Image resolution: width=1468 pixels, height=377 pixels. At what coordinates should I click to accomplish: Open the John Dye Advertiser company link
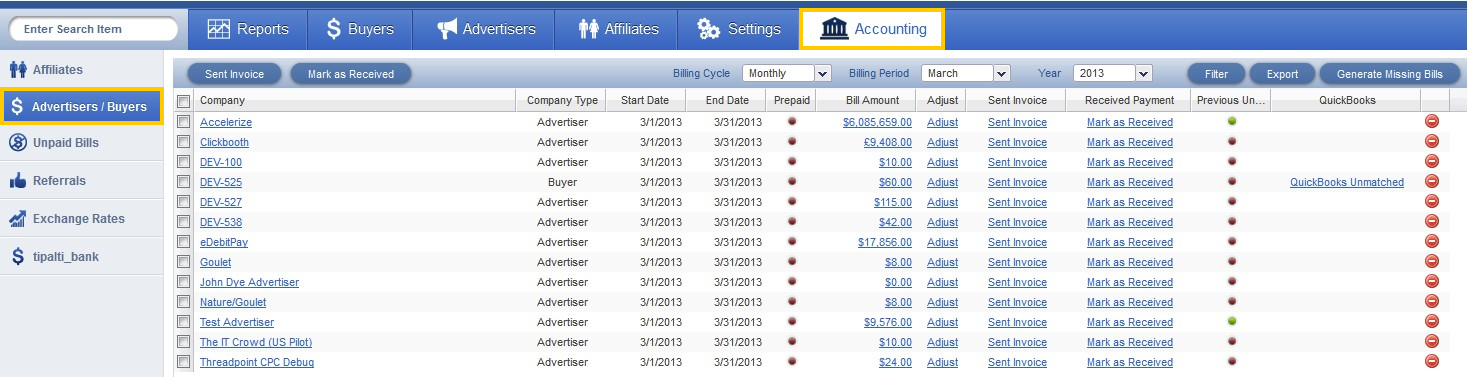(x=249, y=282)
